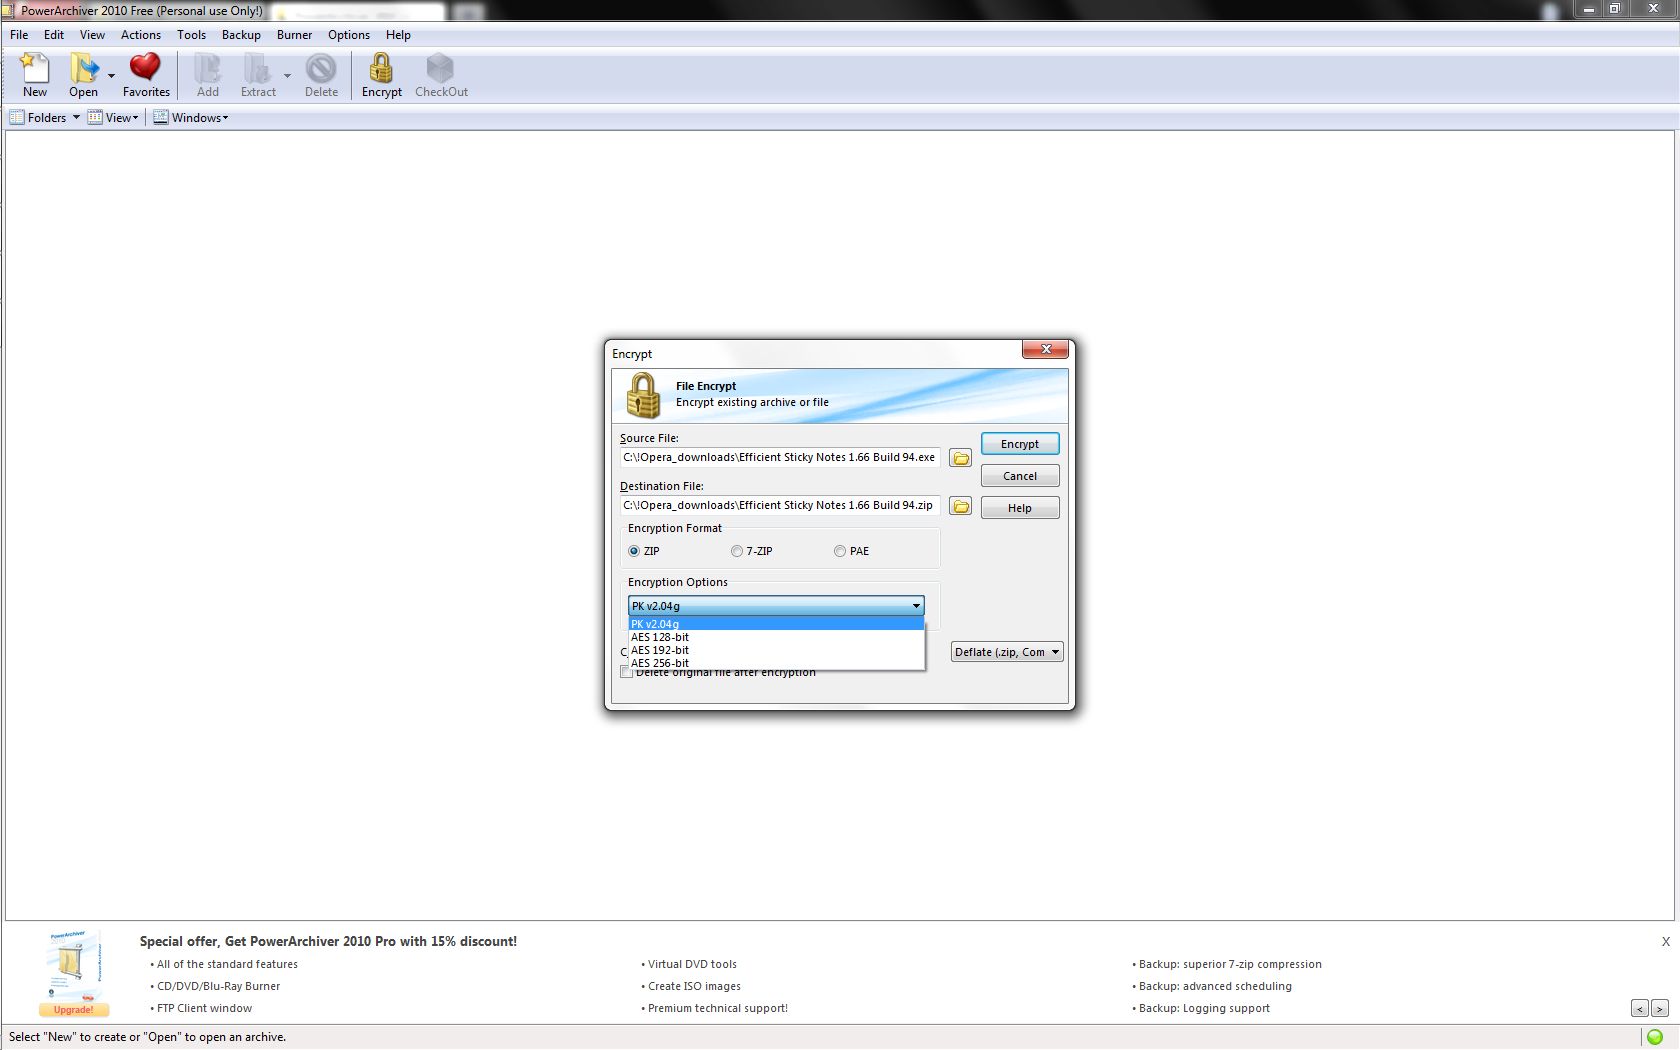Browse for source file folder icon

[960, 458]
